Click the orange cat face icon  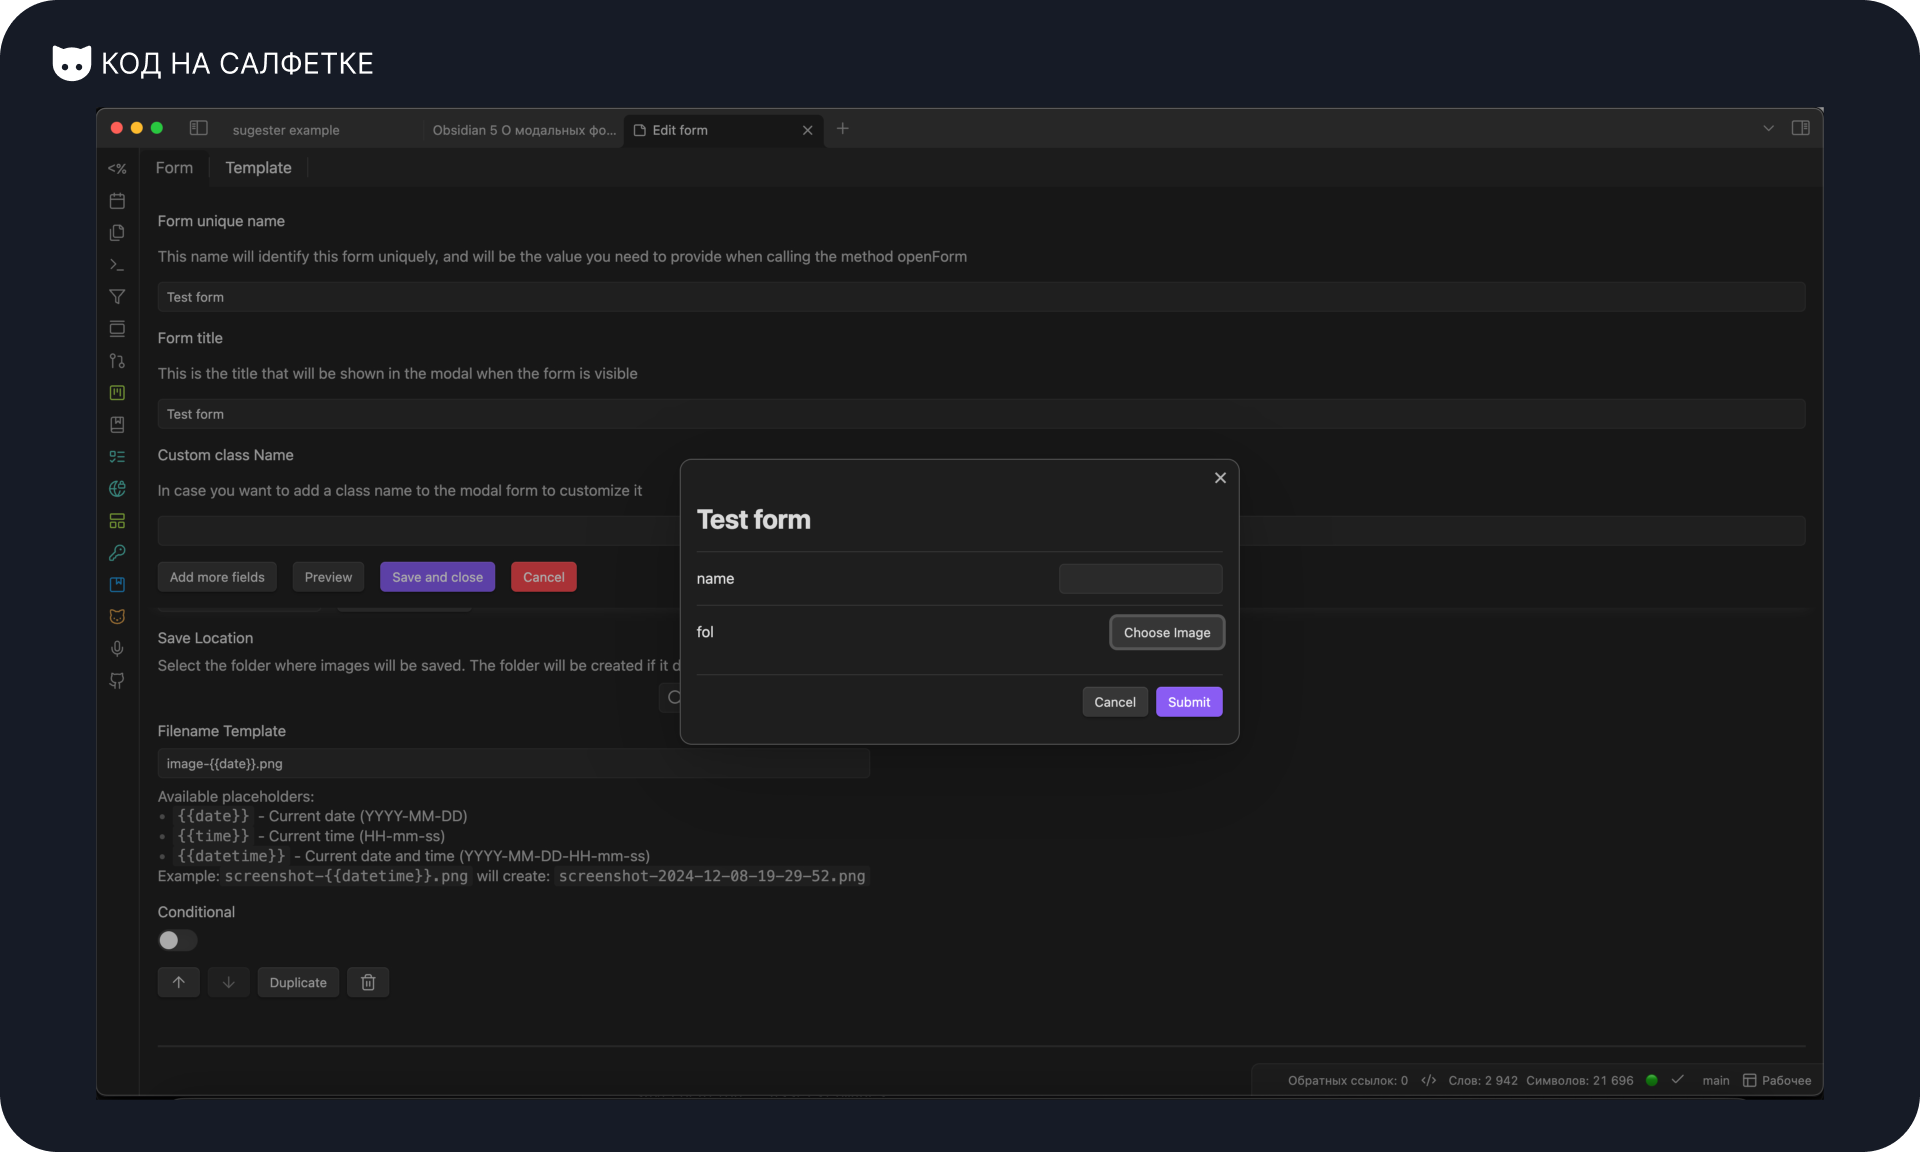(x=117, y=617)
